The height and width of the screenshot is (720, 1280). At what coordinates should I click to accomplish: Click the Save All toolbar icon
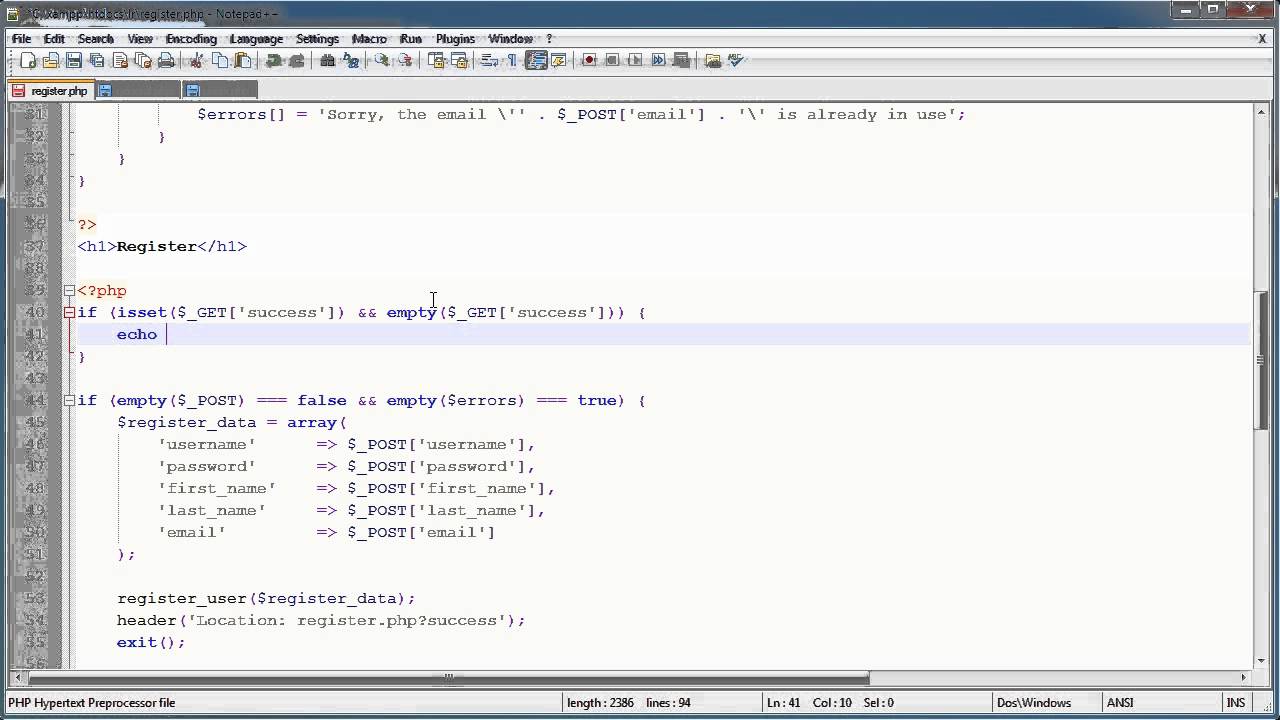[x=96, y=61]
